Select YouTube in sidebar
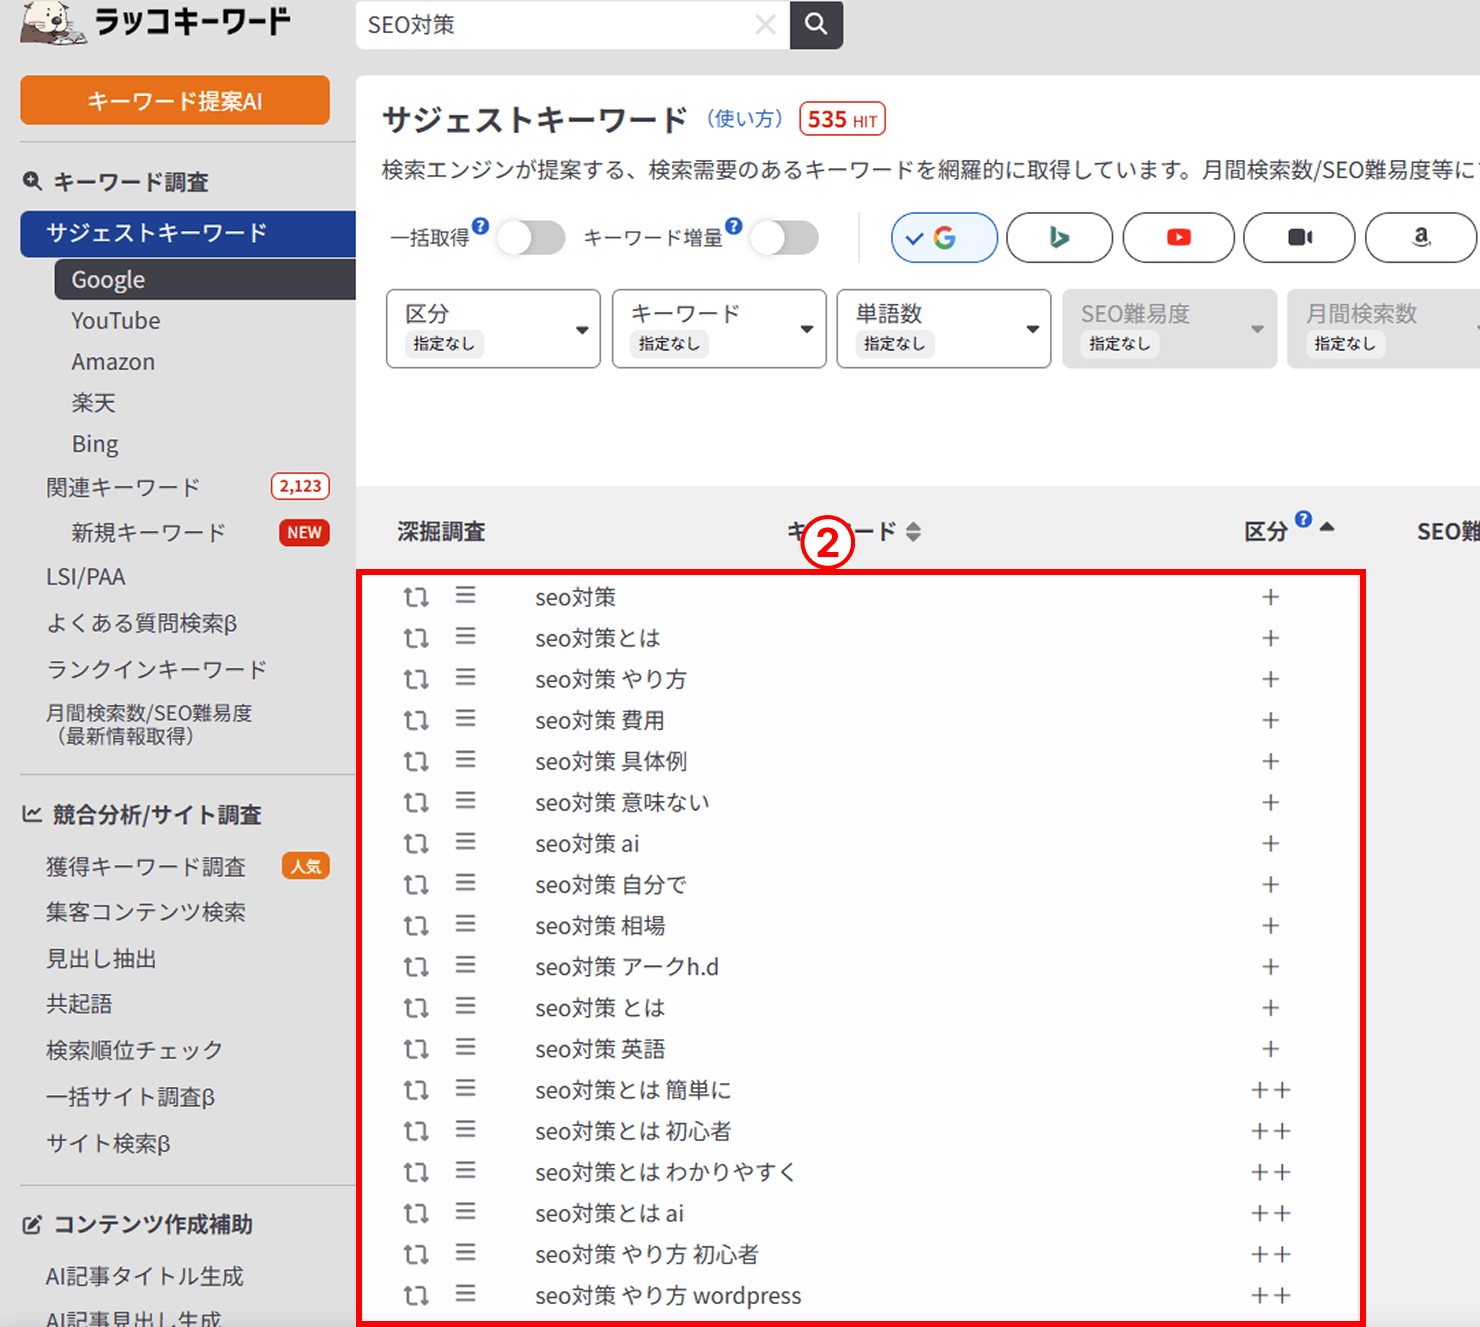This screenshot has height=1327, width=1480. coord(116,321)
